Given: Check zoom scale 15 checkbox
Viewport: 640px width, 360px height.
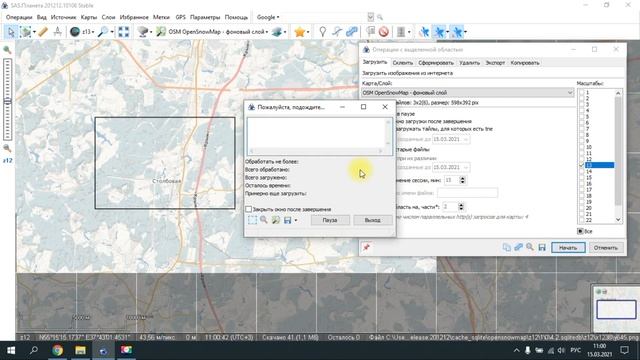Looking at the screenshot, I should [x=582, y=178].
